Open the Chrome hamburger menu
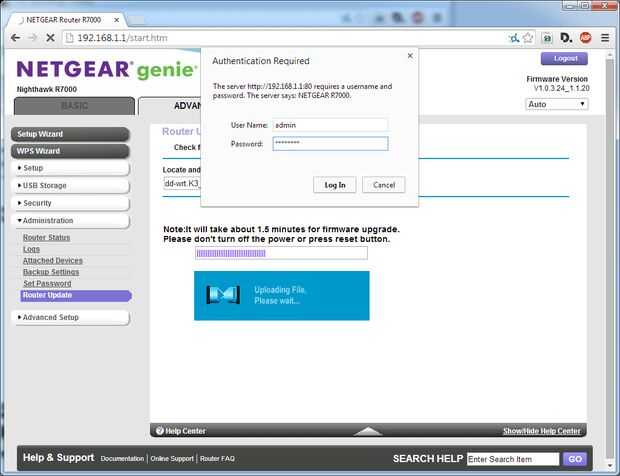This screenshot has width=620, height=476. pos(605,38)
